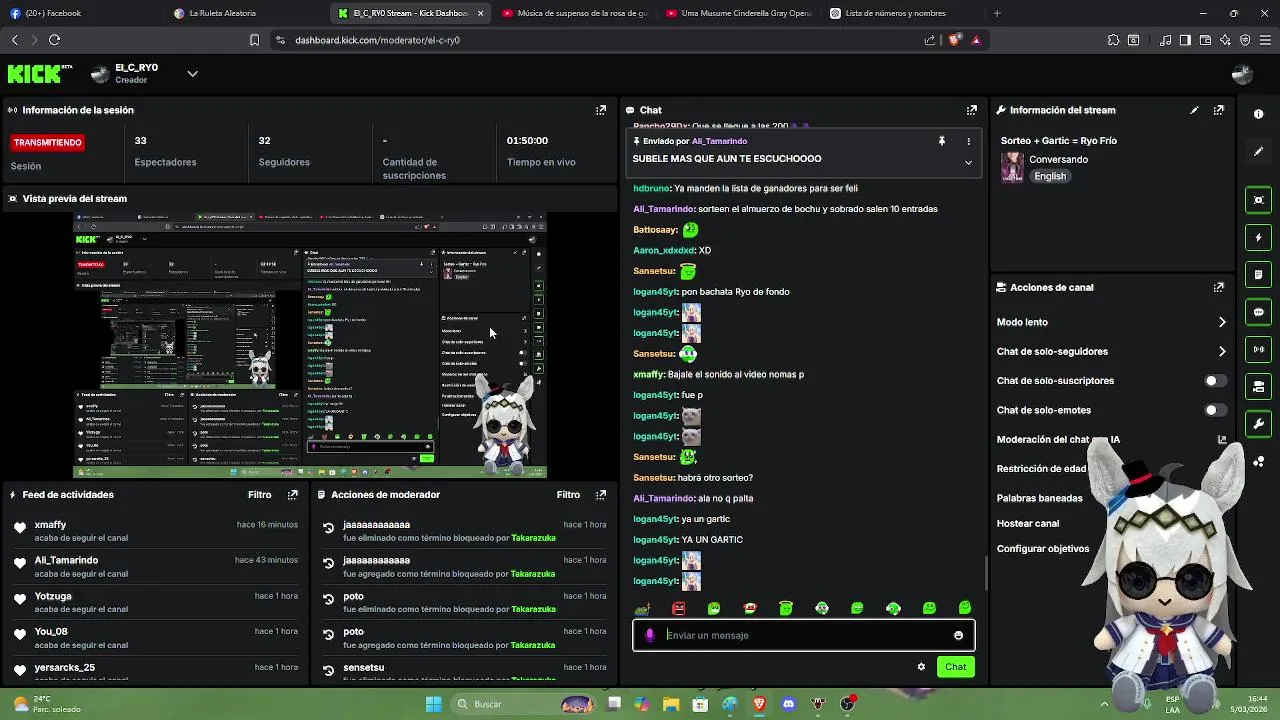This screenshot has width=1280, height=720.
Task: Pop out the Acciones de moderador panel
Action: pos(601,494)
